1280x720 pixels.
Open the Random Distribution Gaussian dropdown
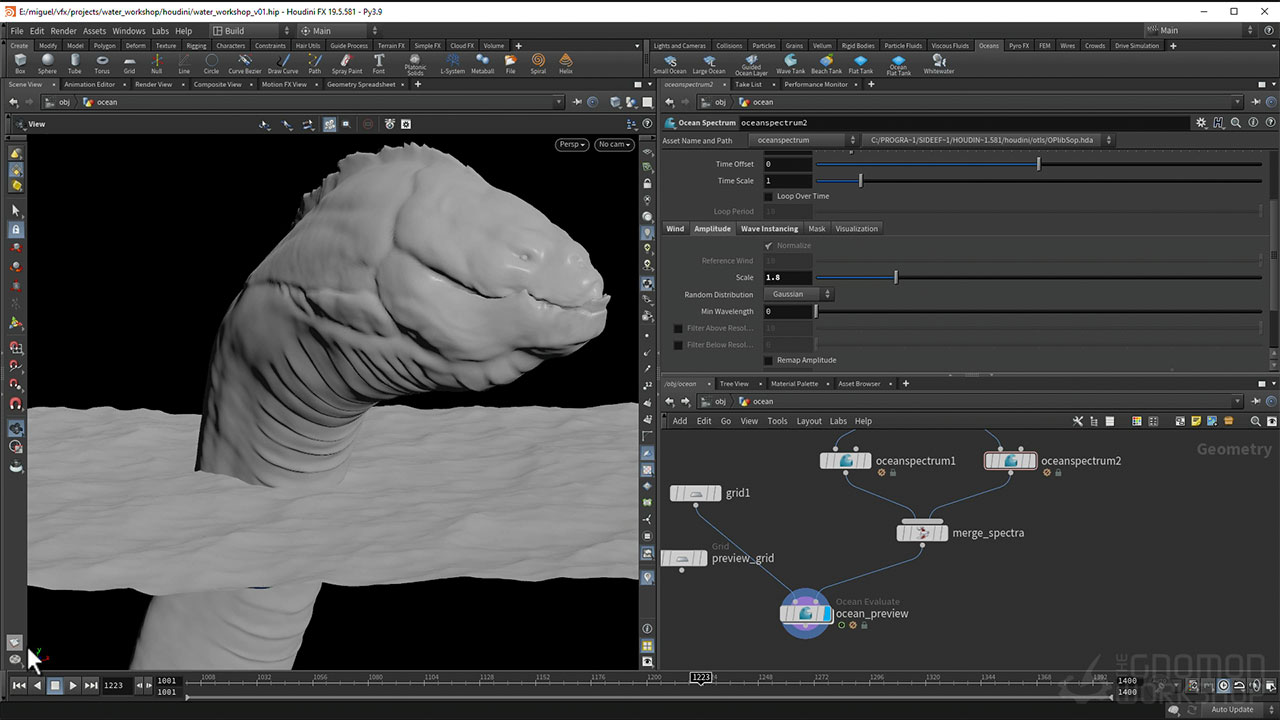pyautogui.click(x=798, y=294)
